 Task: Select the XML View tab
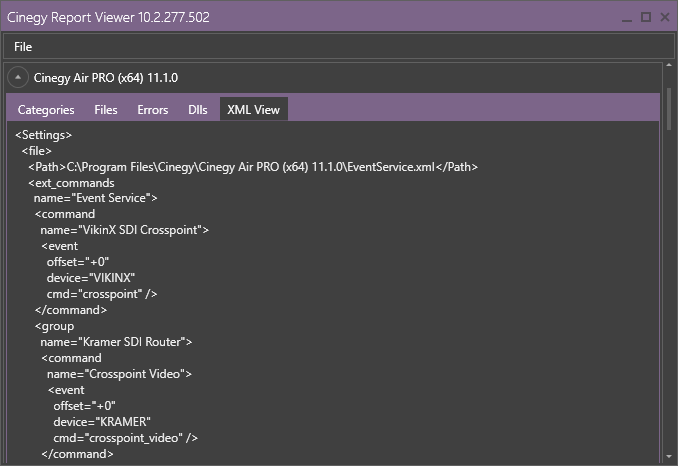[254, 110]
